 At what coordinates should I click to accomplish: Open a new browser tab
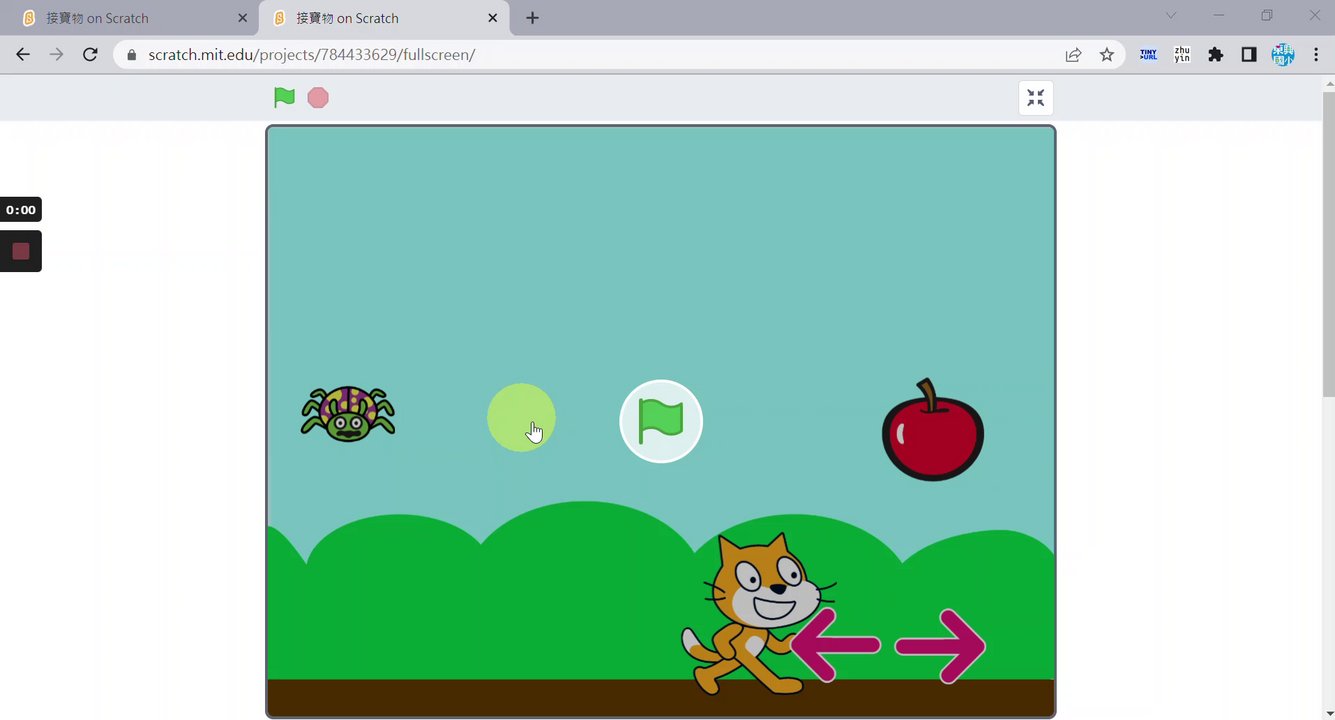(532, 18)
